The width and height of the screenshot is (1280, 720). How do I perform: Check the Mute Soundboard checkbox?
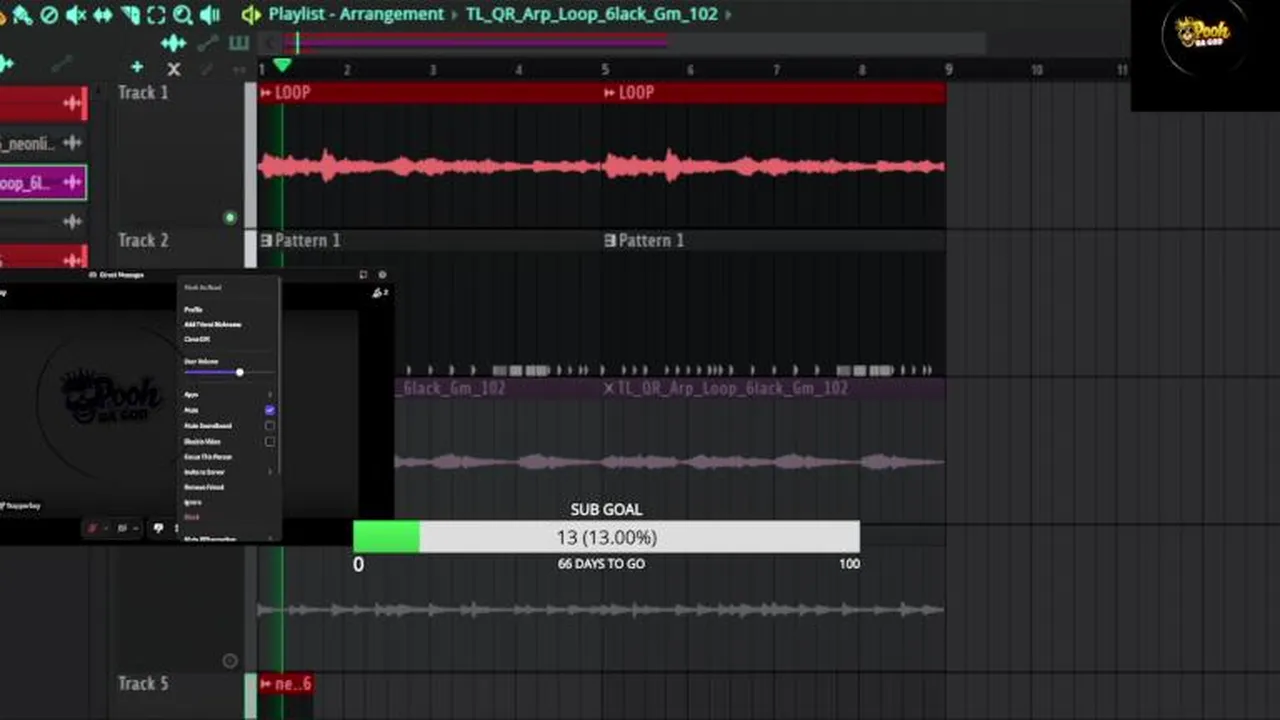[270, 426]
